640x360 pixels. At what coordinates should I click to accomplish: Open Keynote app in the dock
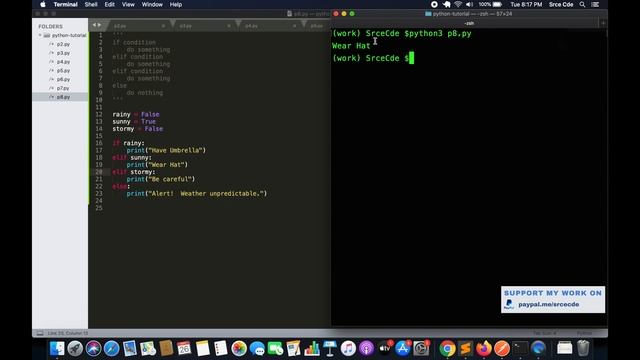[x=330, y=348]
